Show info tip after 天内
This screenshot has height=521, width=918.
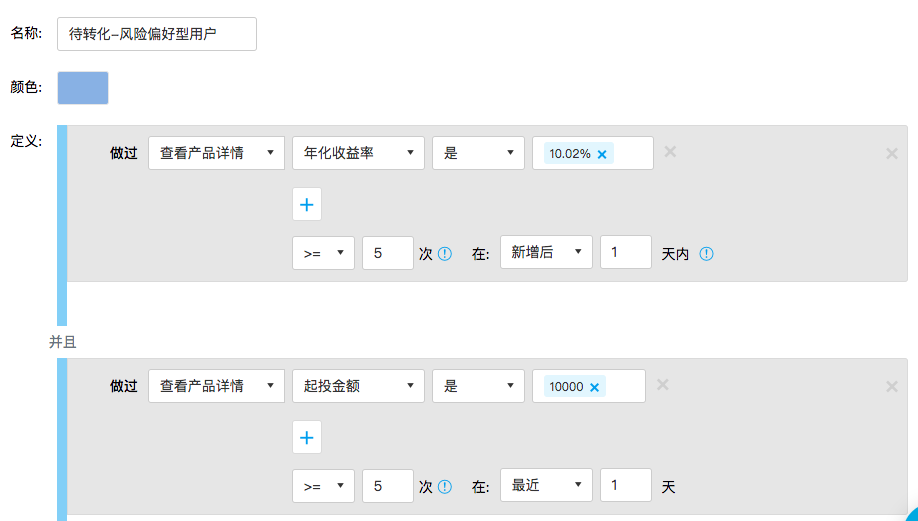coord(707,254)
